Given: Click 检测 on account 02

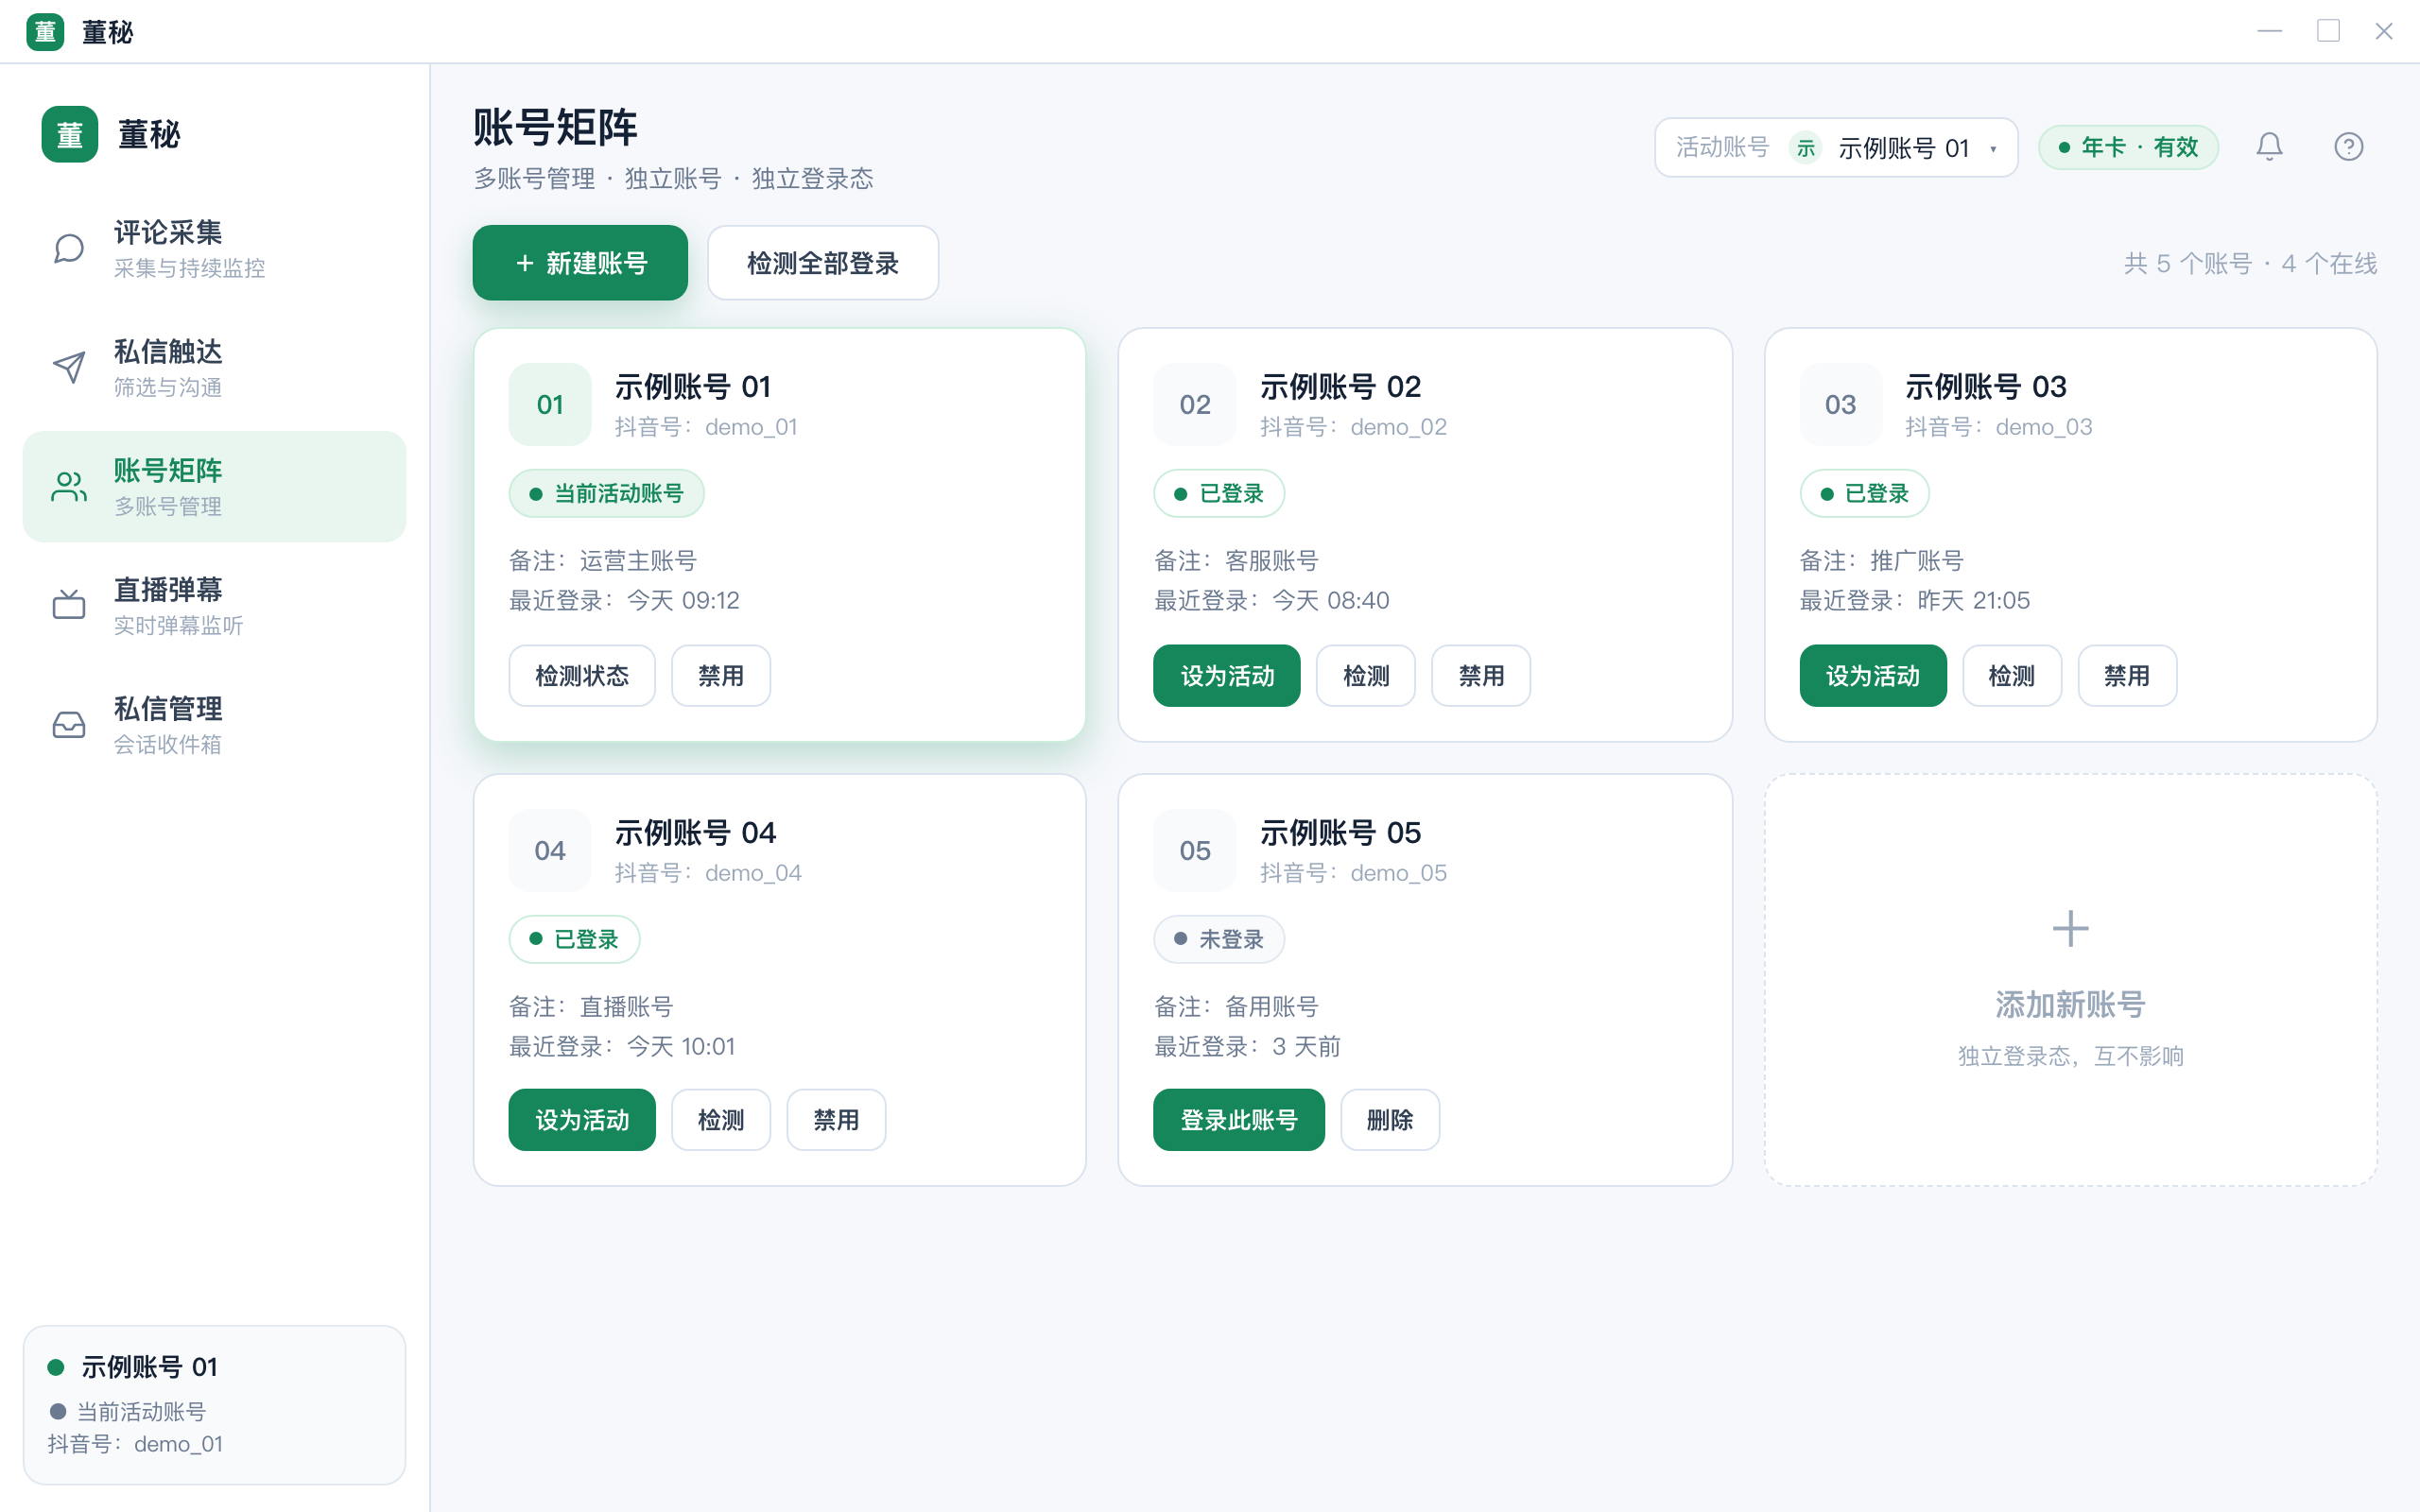Looking at the screenshot, I should [x=1366, y=676].
